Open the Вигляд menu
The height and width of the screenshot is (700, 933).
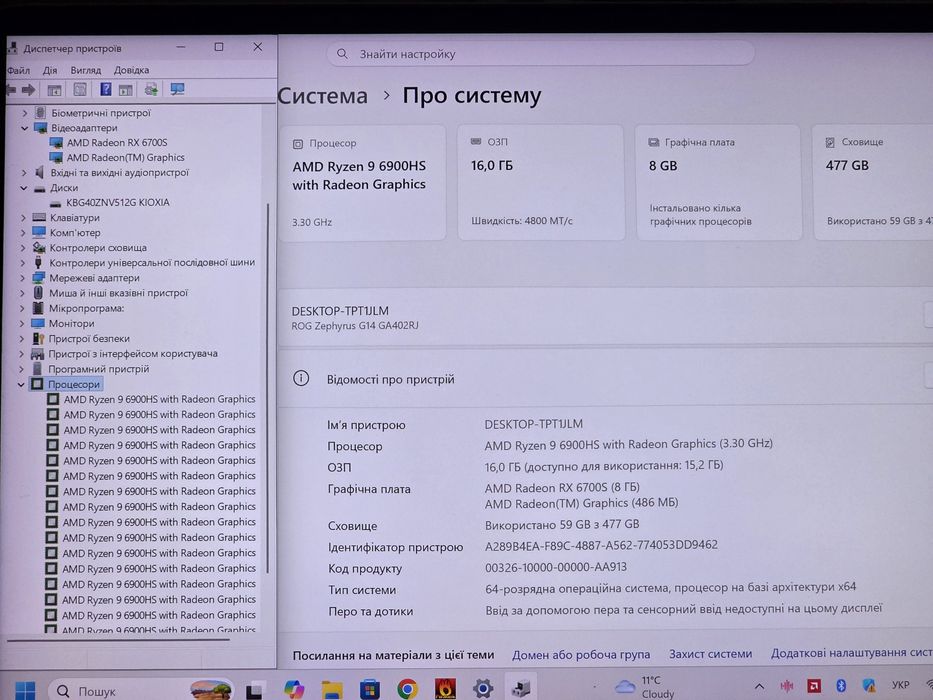[x=86, y=70]
